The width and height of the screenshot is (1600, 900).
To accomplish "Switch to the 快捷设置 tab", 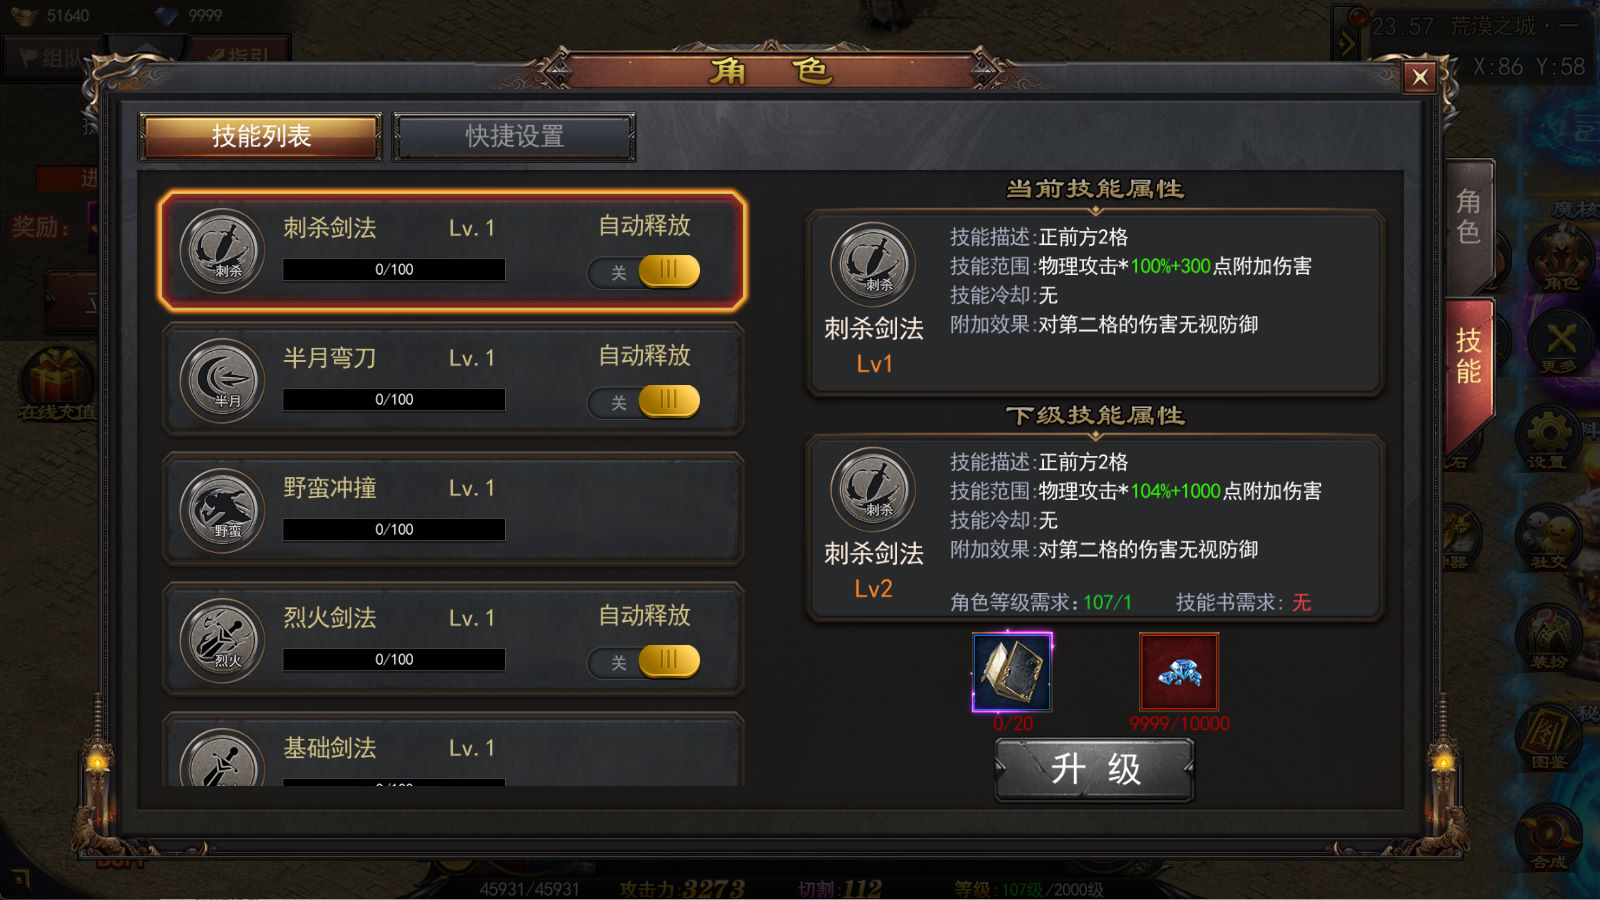I will 514,136.
